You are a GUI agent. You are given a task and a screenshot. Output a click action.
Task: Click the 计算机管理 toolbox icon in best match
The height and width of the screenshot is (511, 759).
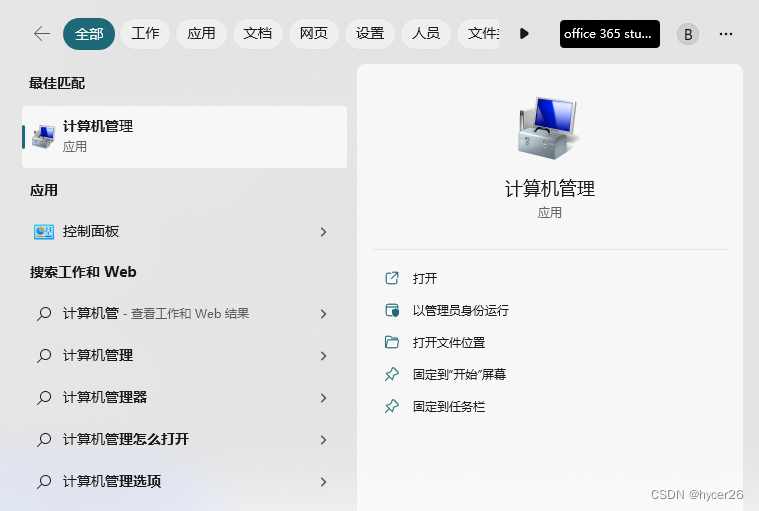44,137
